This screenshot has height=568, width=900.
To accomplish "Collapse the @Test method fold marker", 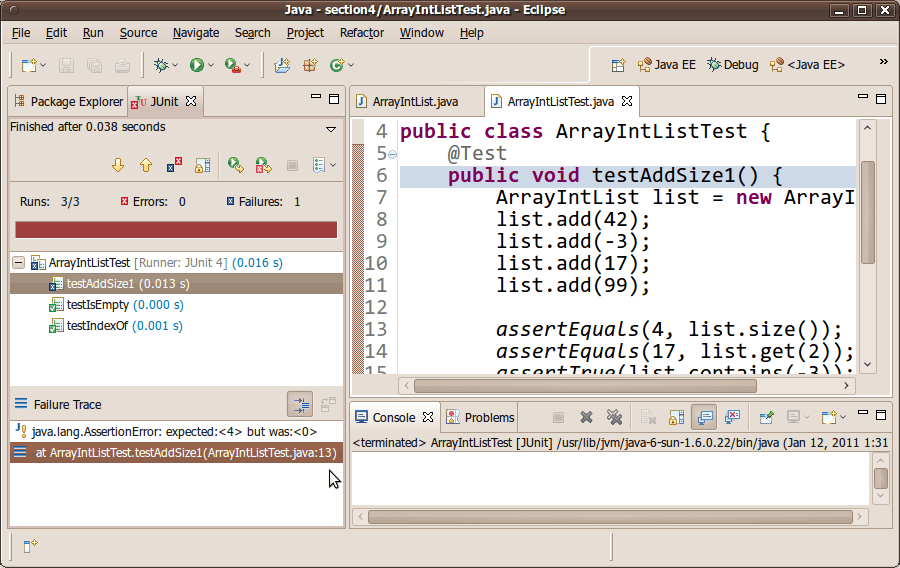I will [393, 154].
